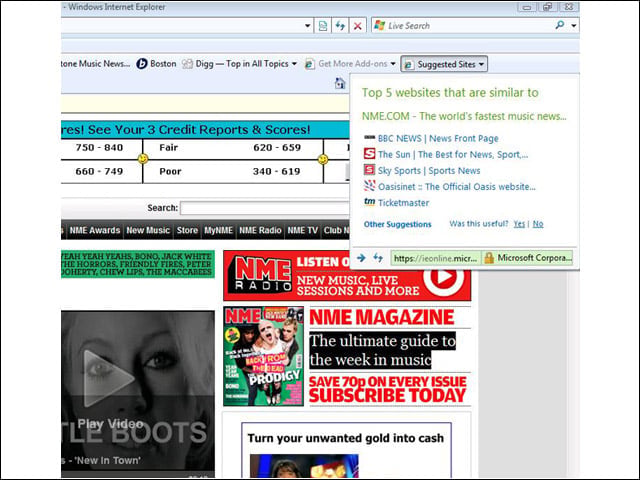
Task: Click the NME MAGAZINE heading
Action: [382, 317]
